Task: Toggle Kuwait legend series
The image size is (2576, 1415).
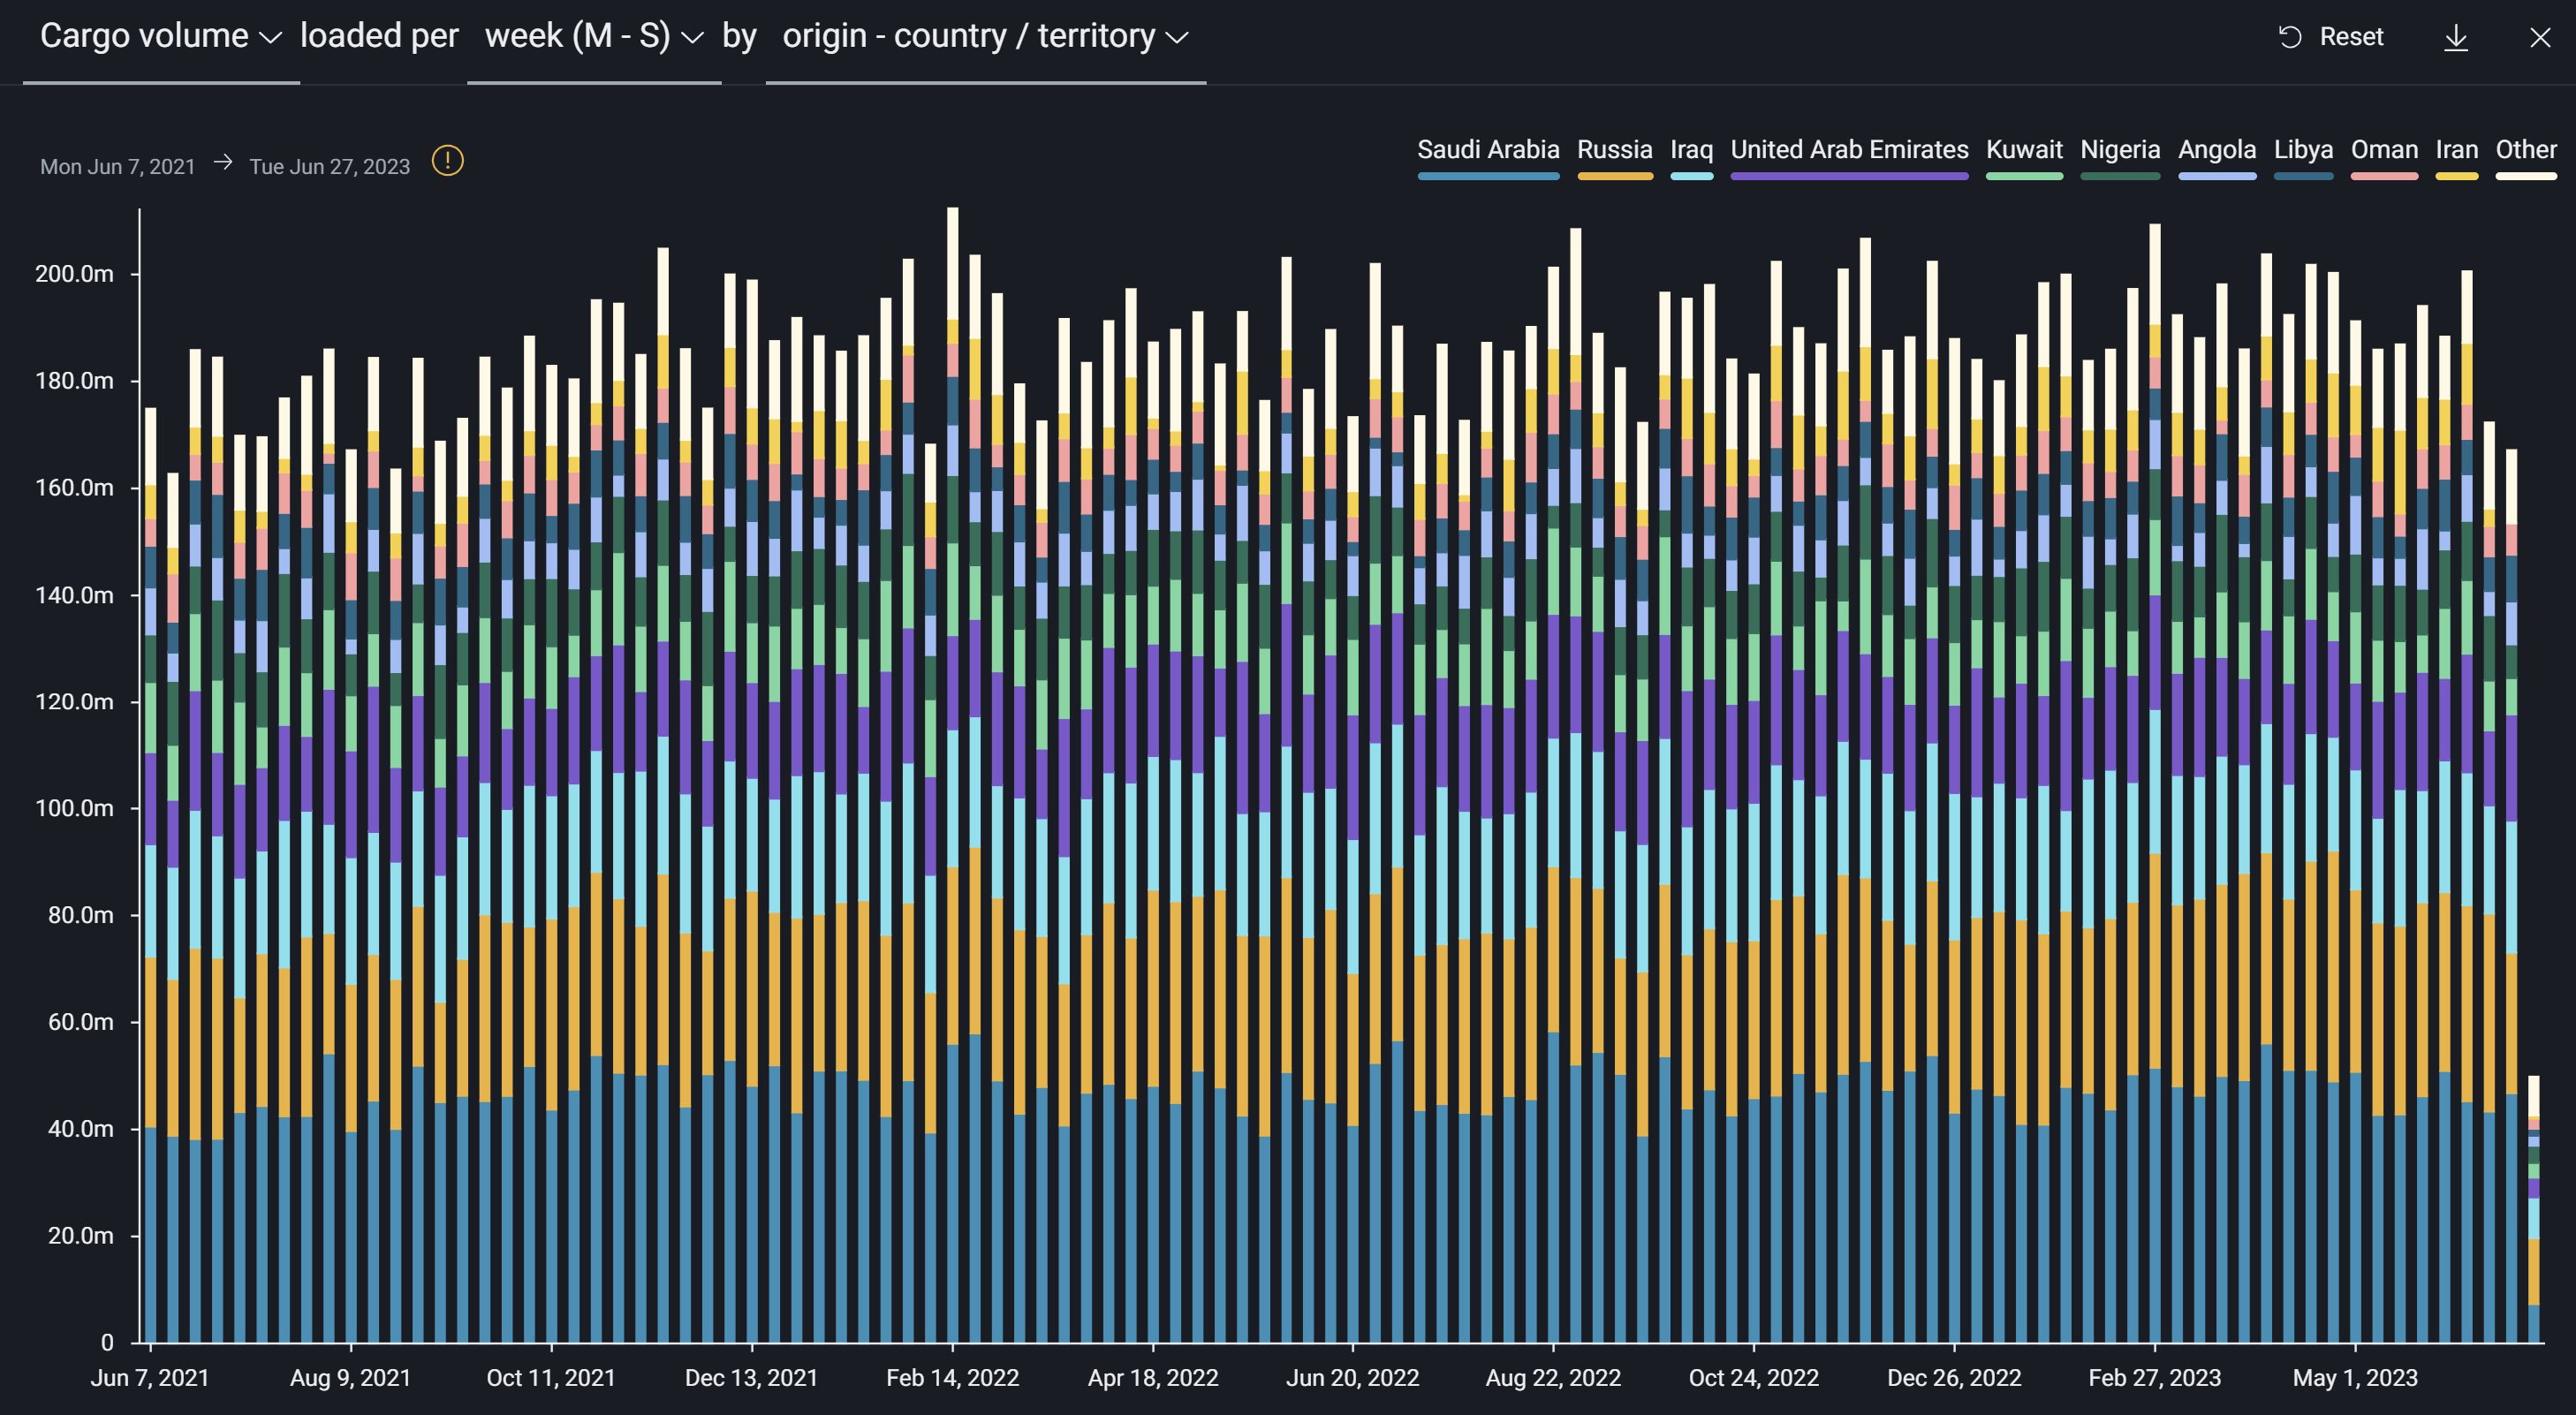Action: [2024, 157]
